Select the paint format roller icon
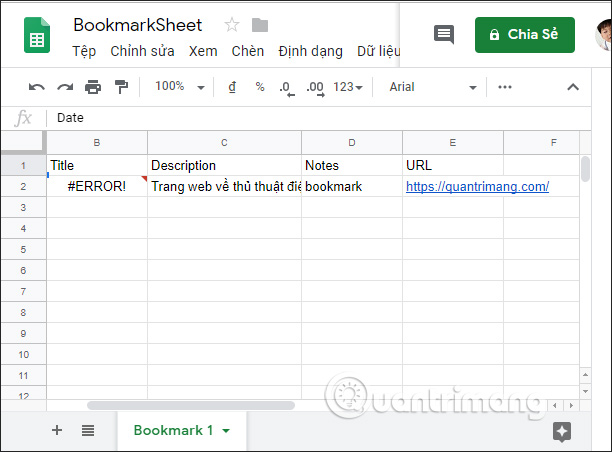612x452 pixels. (121, 87)
